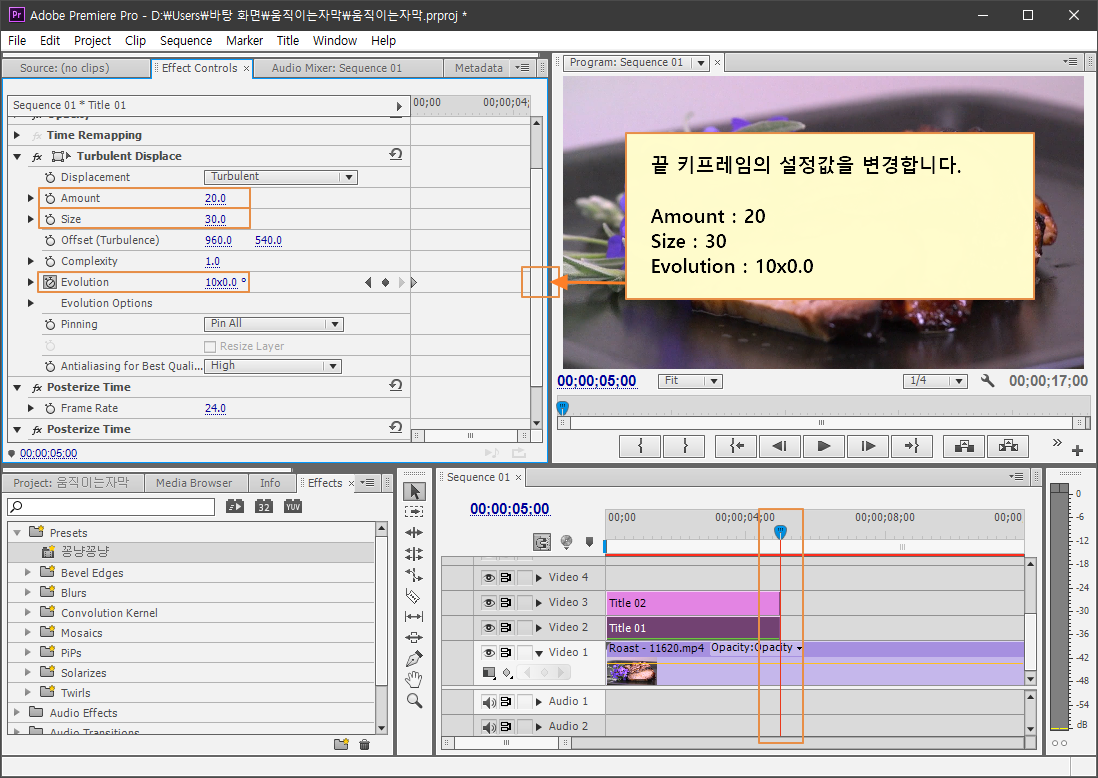Switch to Audio Mixer: Sequence 01 tab
Screen dimensions: 1098x778
(337, 68)
